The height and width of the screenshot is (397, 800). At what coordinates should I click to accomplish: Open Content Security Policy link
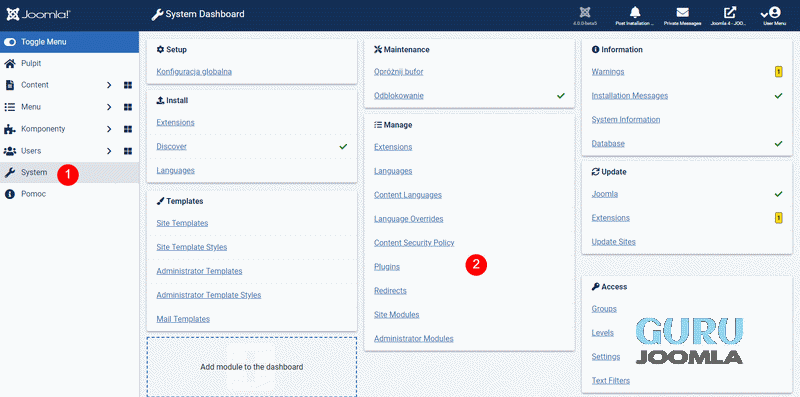(414, 243)
